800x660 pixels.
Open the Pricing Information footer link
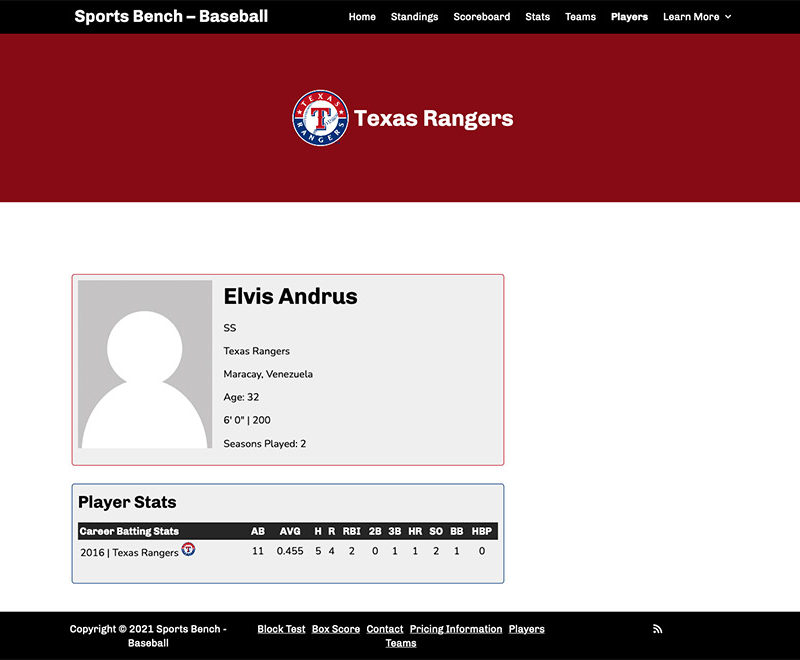click(456, 629)
